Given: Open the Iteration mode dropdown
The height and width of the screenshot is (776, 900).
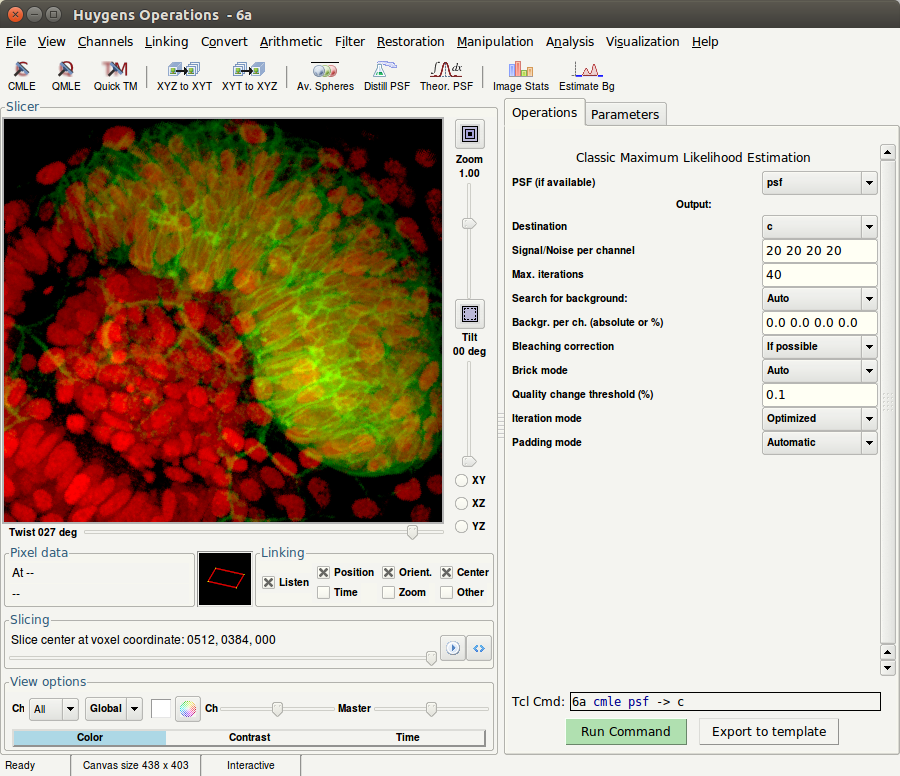Looking at the screenshot, I should 819,418.
